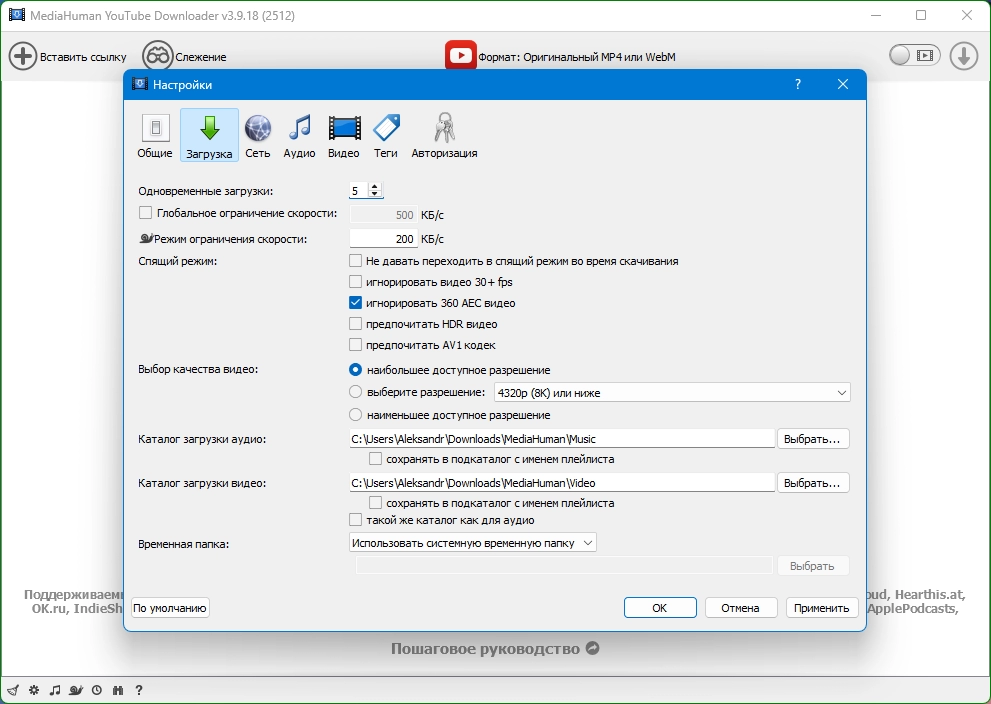Click the clock icon in status bar
This screenshot has height=704, width=991.
tap(97, 690)
